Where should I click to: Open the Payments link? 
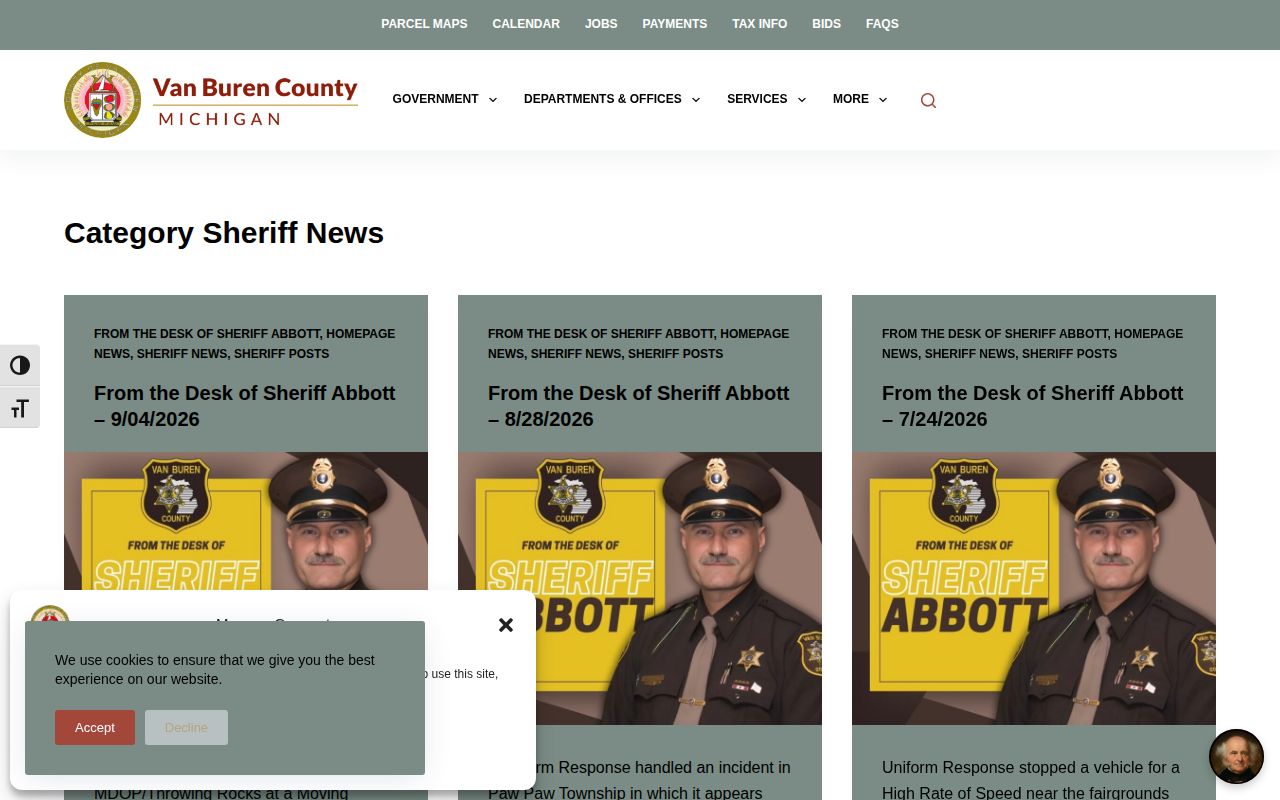tap(674, 24)
